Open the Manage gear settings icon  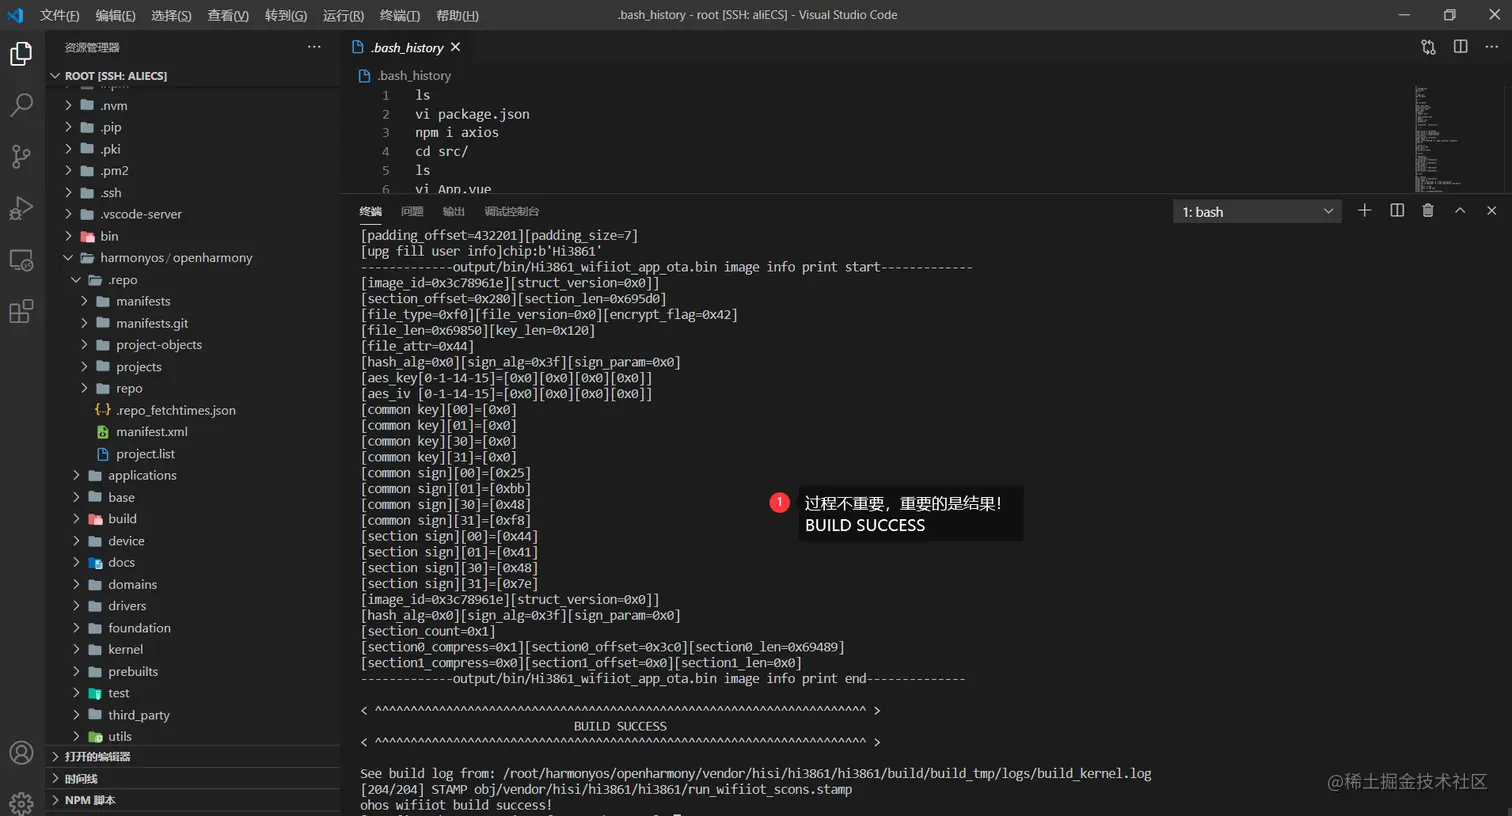pos(21,802)
